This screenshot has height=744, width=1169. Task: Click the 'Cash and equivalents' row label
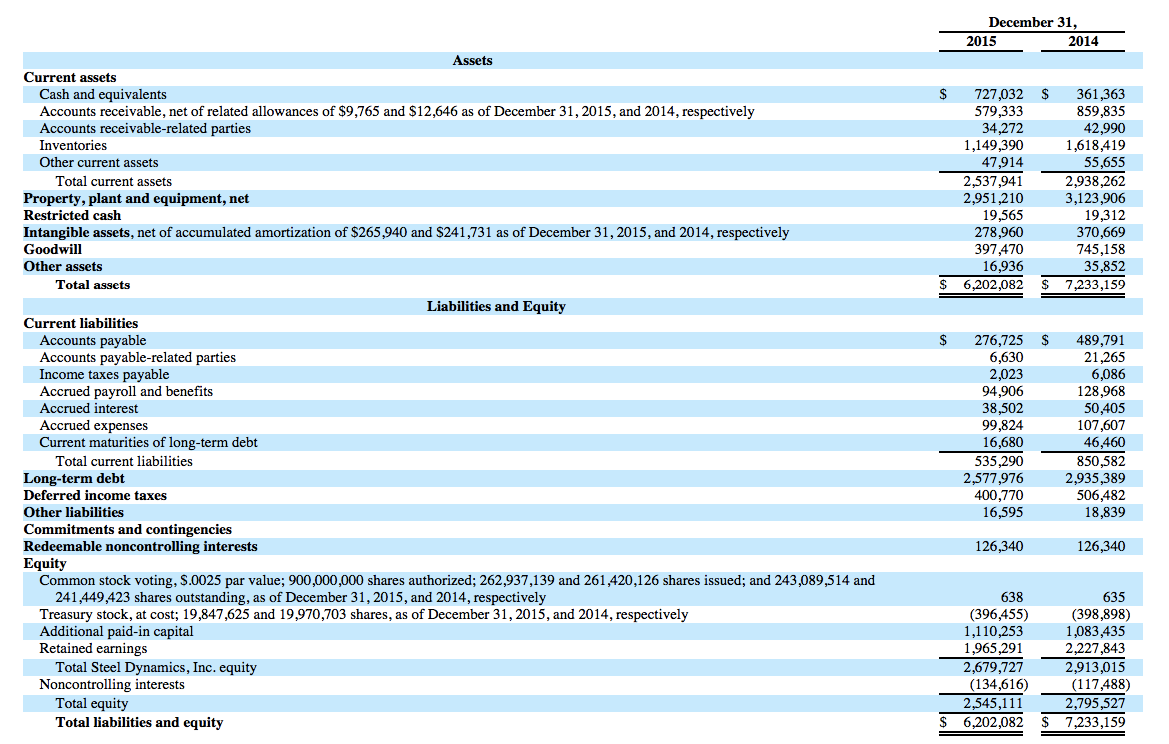pos(103,95)
